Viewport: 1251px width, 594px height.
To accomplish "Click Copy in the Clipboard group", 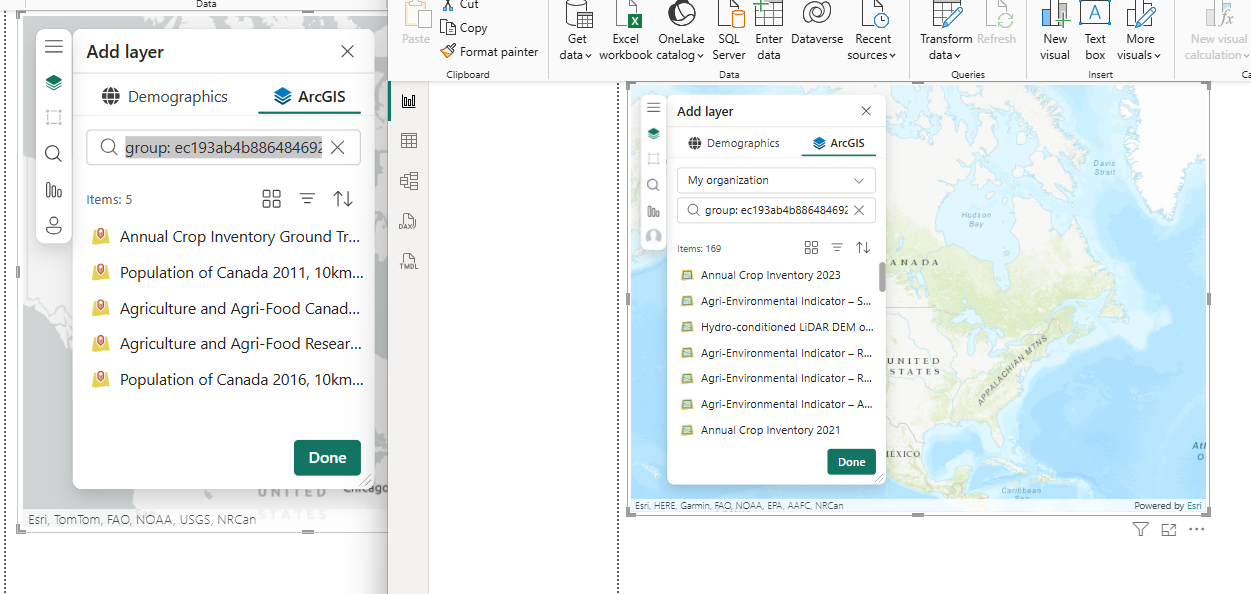I will pos(465,28).
